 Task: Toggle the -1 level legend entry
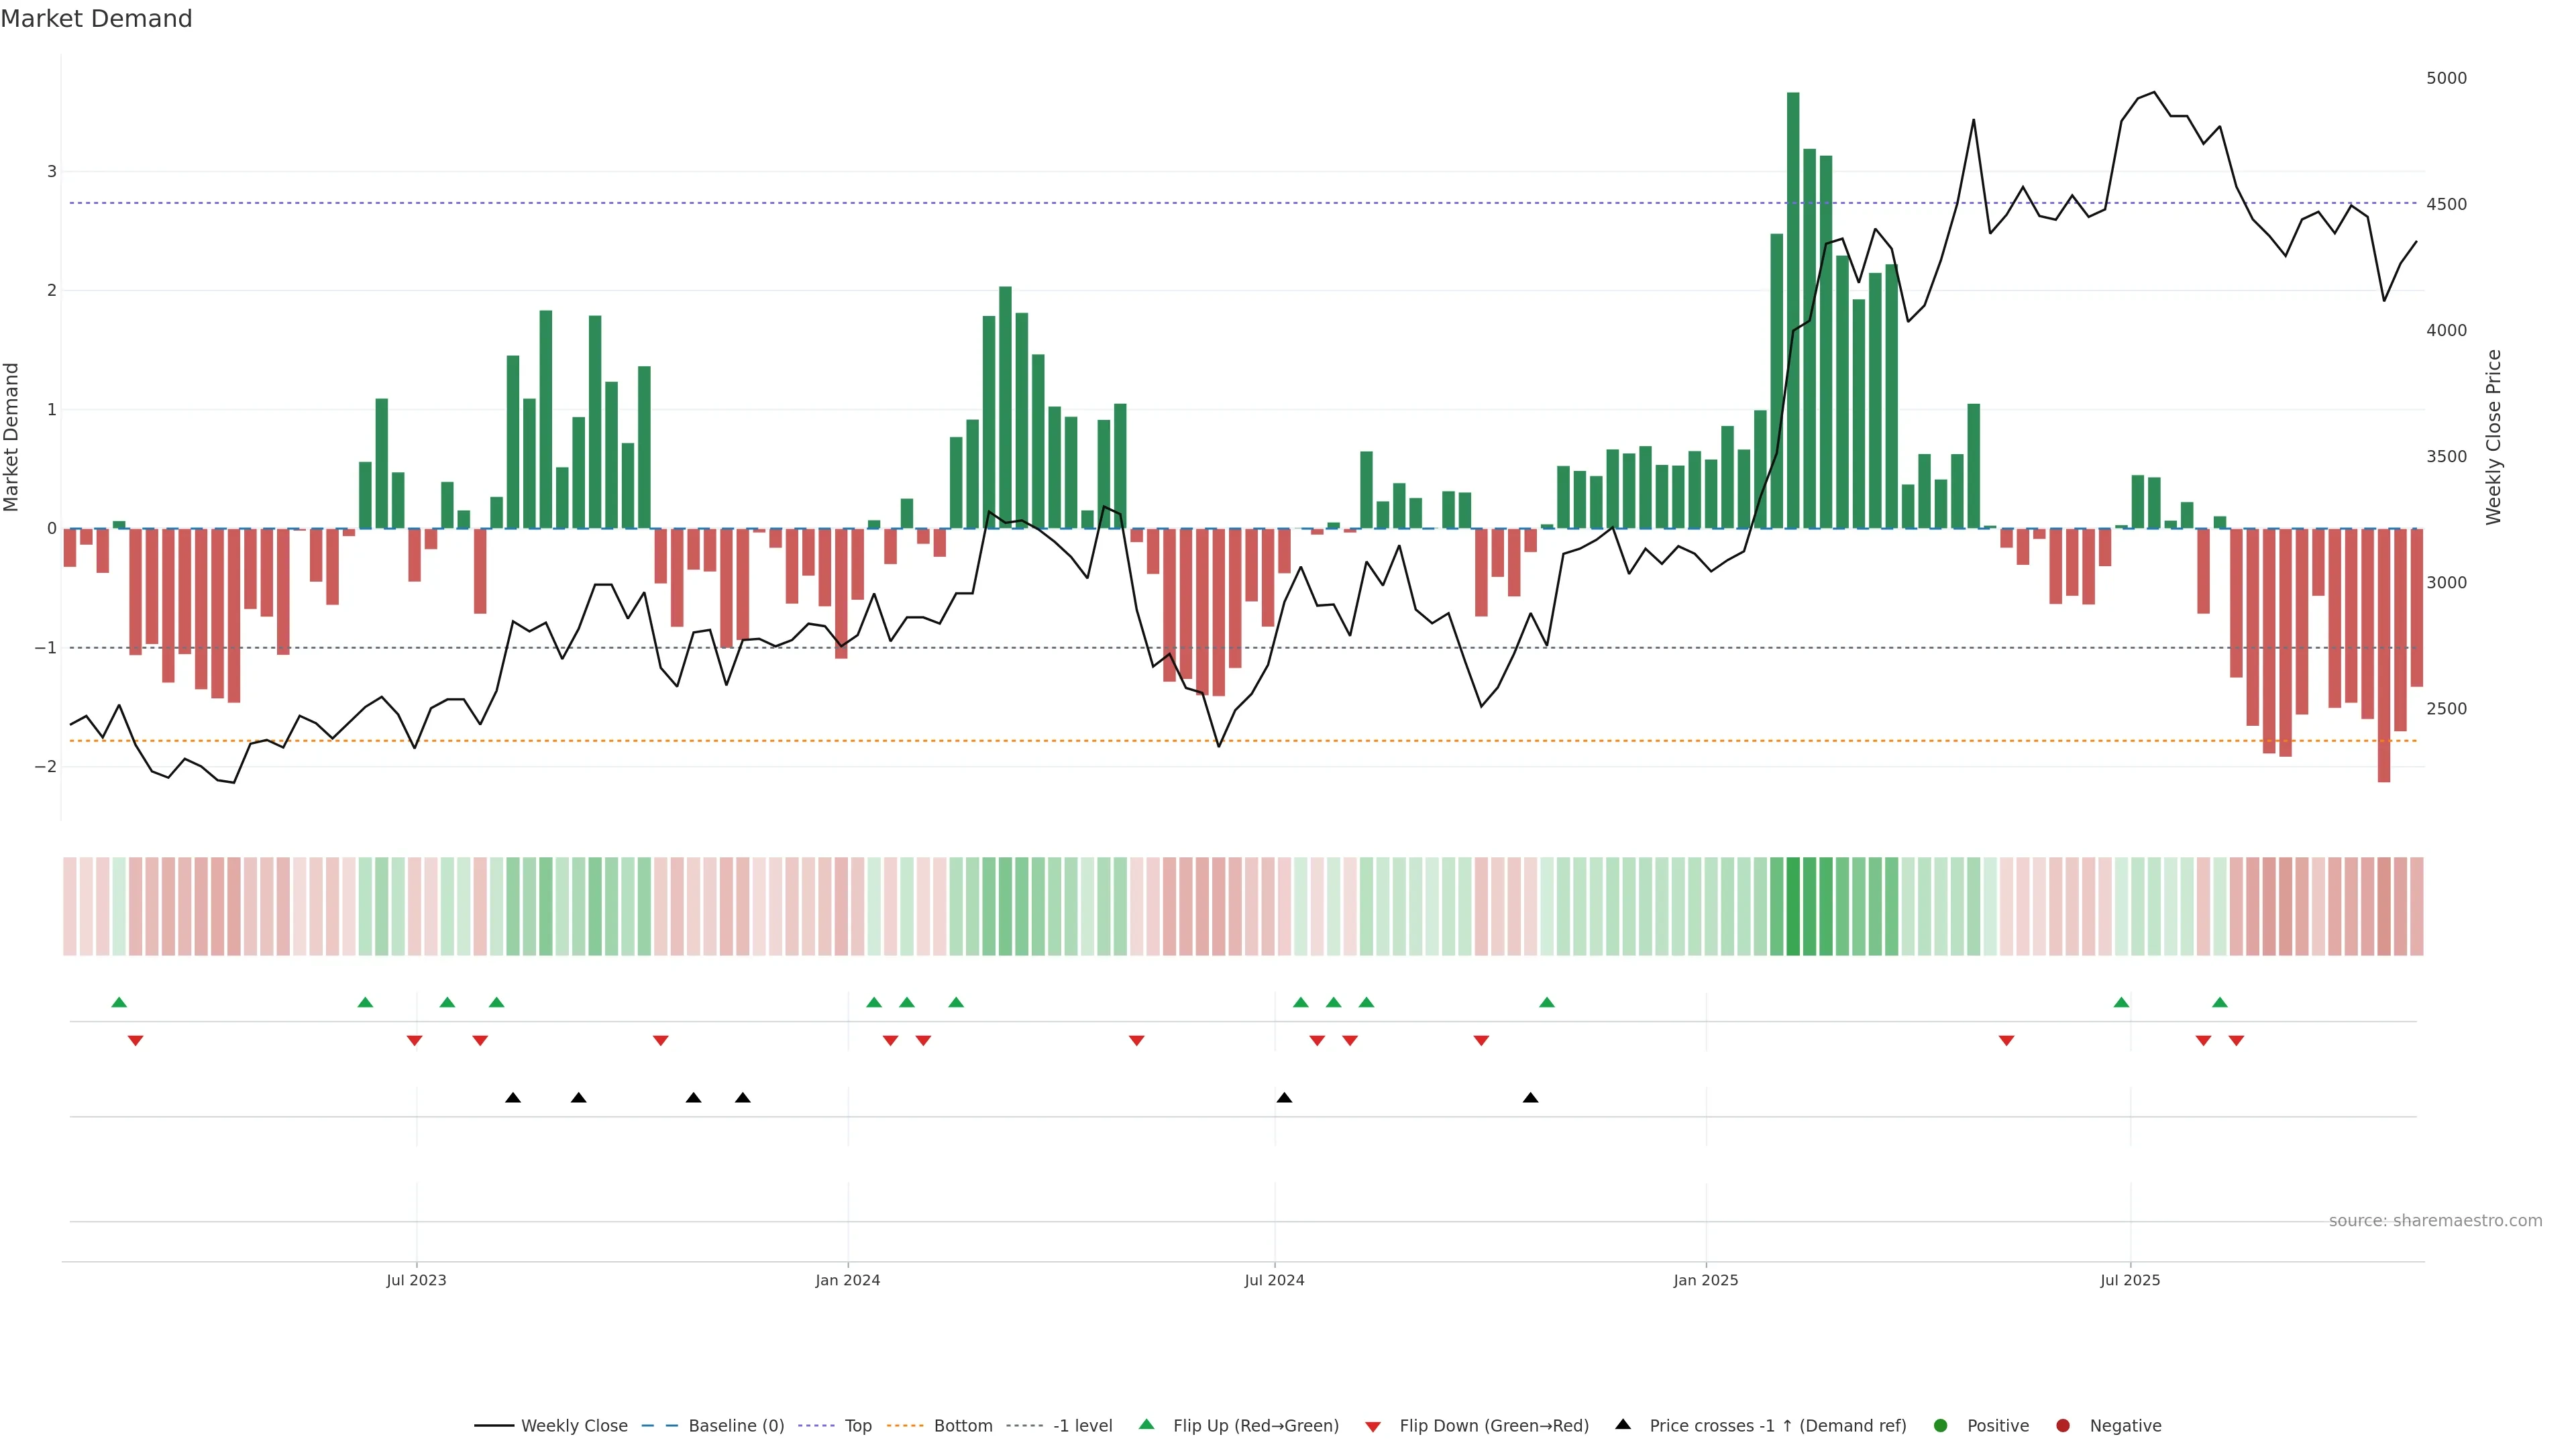(x=1082, y=1425)
